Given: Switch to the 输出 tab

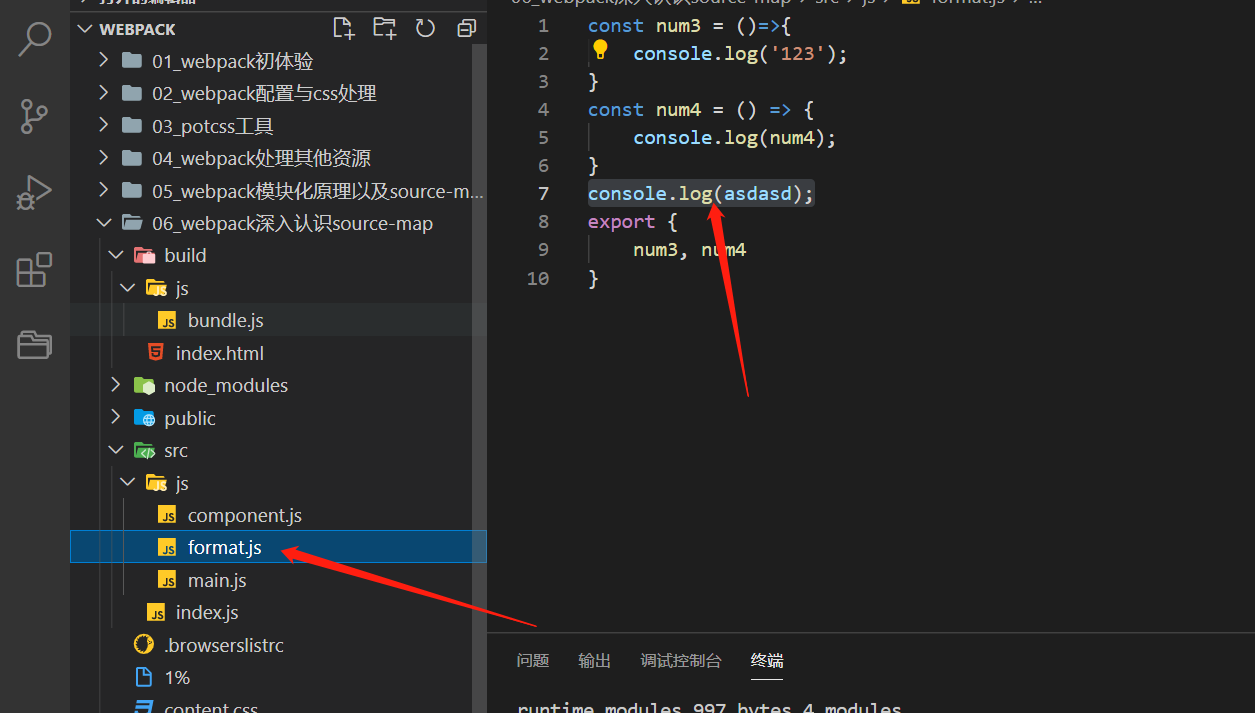Looking at the screenshot, I should click(594, 660).
